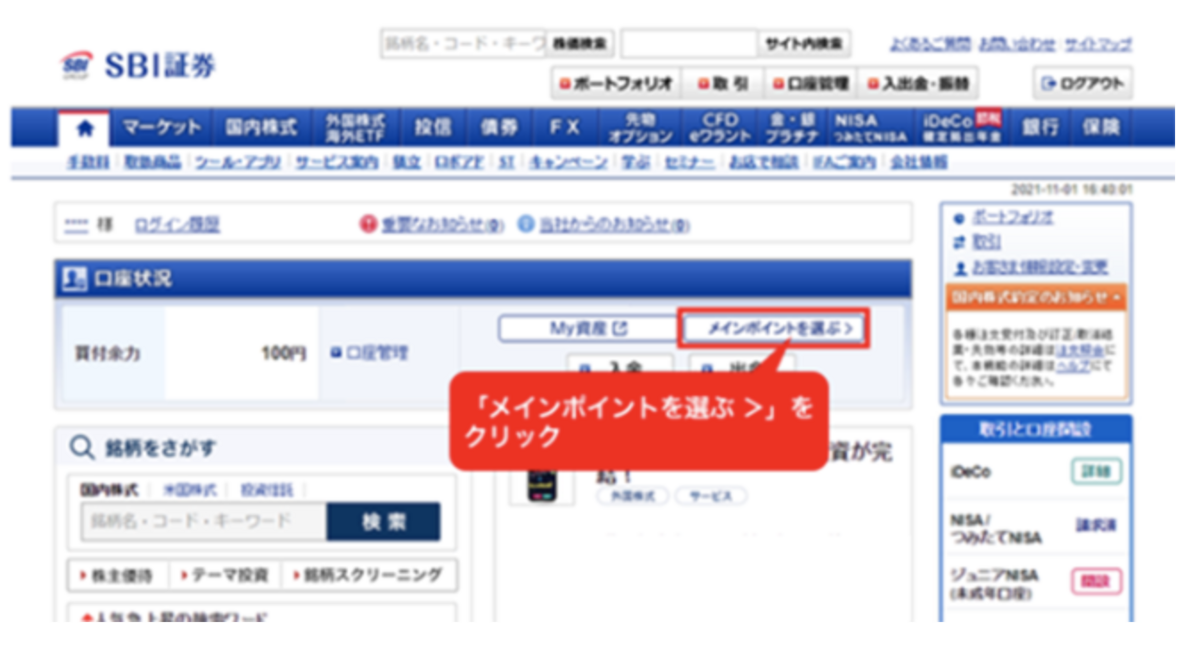Screen dimensions: 1200x663
Task: Open the 債券 tab
Action: pyautogui.click(x=499, y=128)
